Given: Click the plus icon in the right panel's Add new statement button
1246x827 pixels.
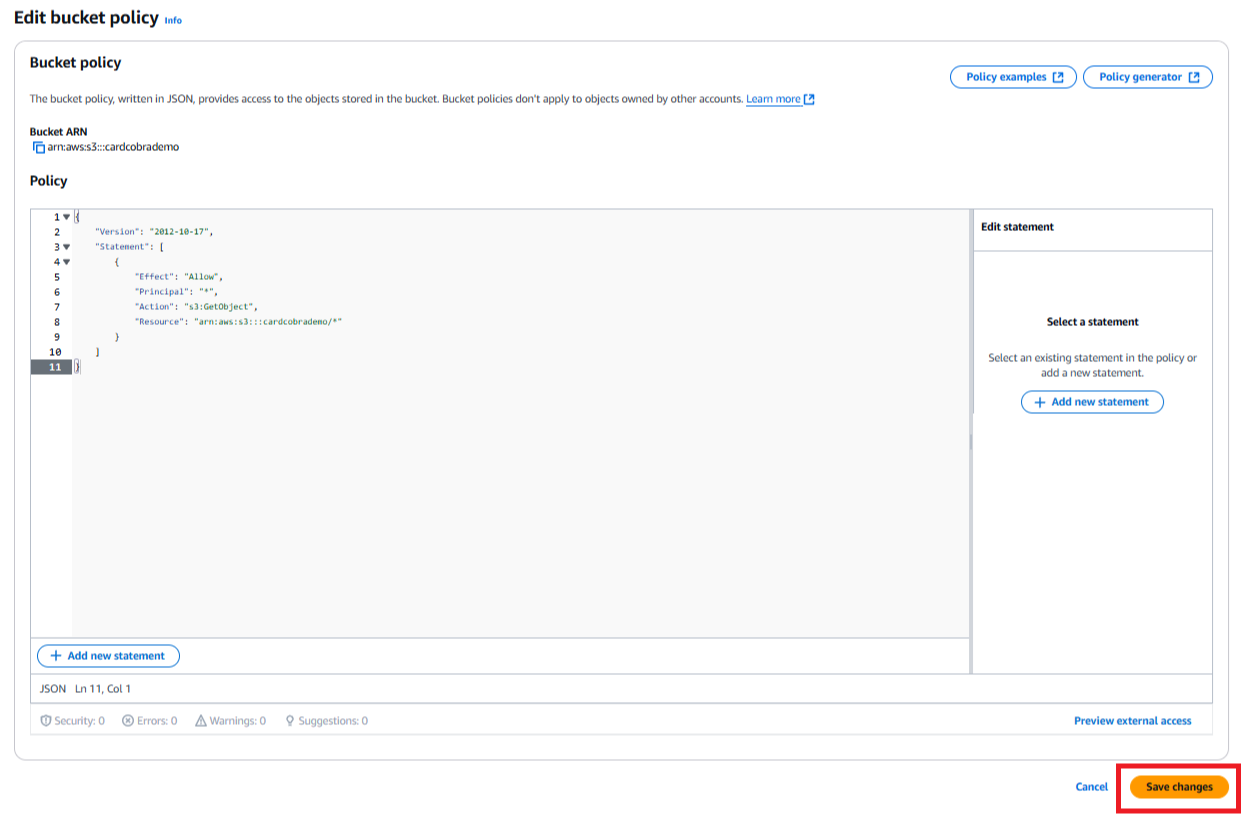Looking at the screenshot, I should coord(1040,402).
